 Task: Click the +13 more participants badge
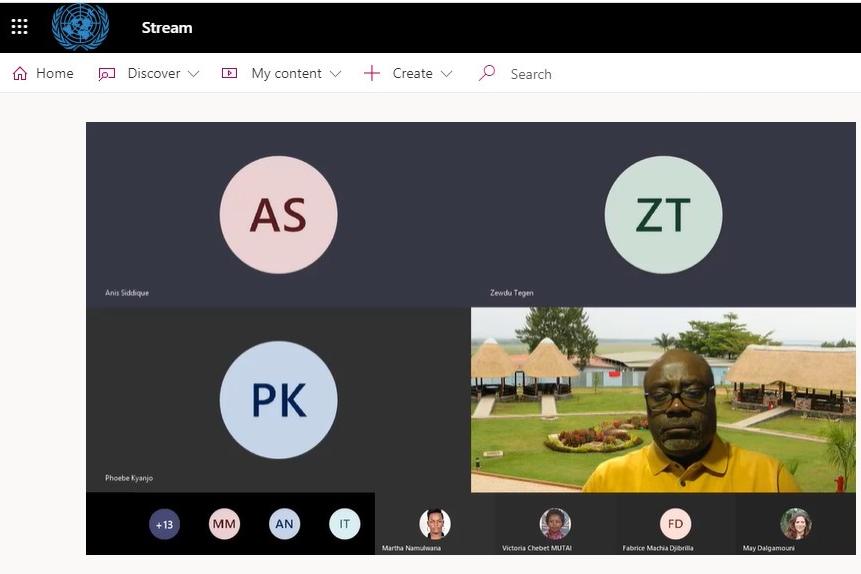pos(164,524)
